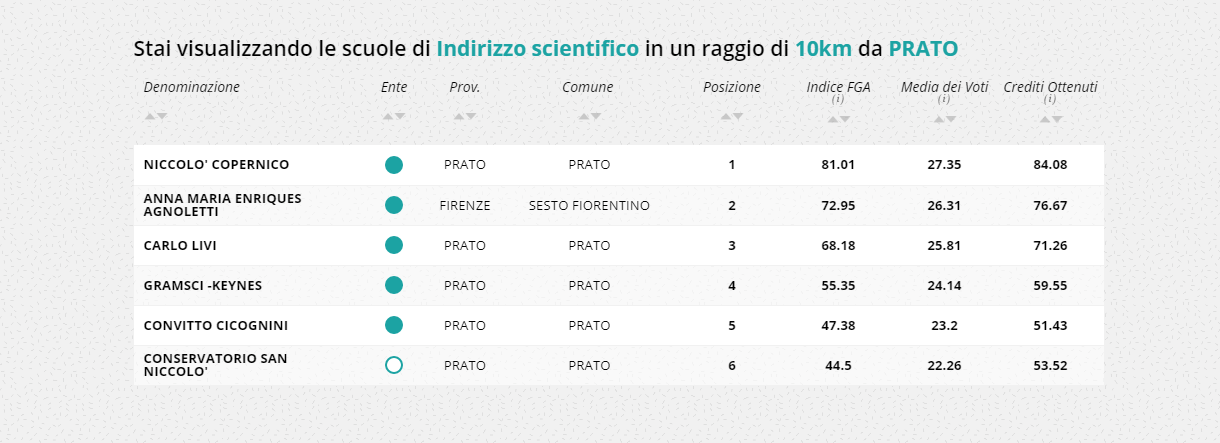Click info icon under Crediti Ottenuti

[x=1050, y=100]
